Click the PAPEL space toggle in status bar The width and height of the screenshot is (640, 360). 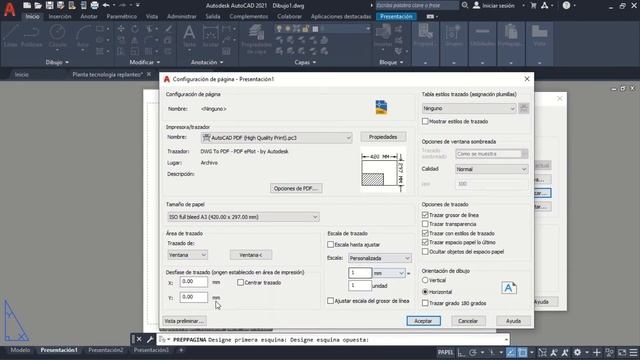tap(445, 352)
